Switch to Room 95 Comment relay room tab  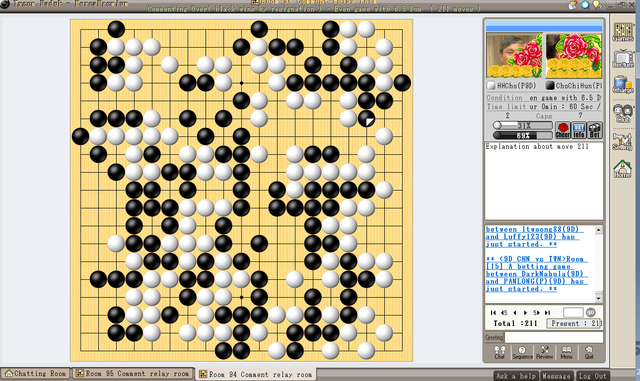point(133,374)
